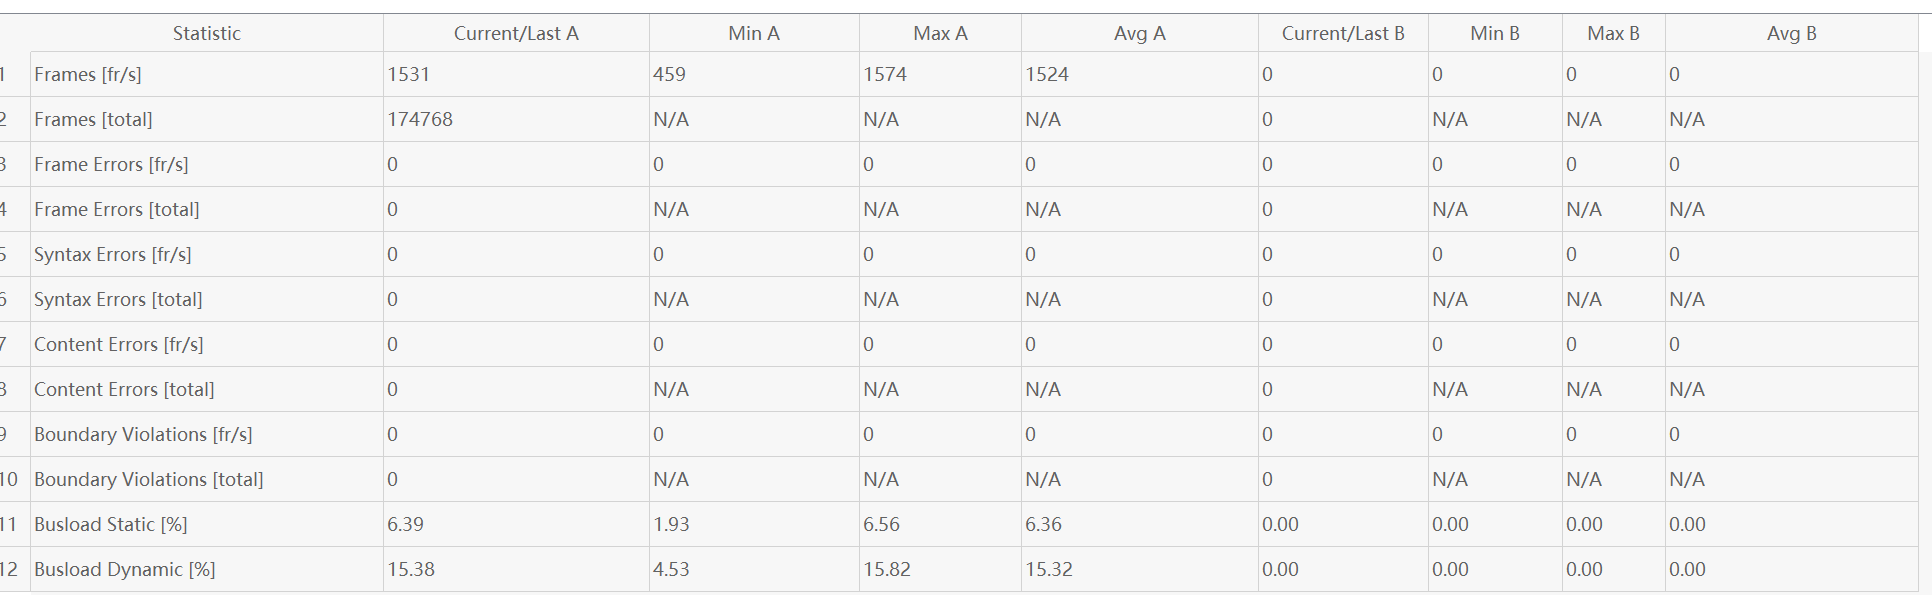Click the Current/Last B column header
This screenshot has height=595, width=1932.
pos(1343,33)
